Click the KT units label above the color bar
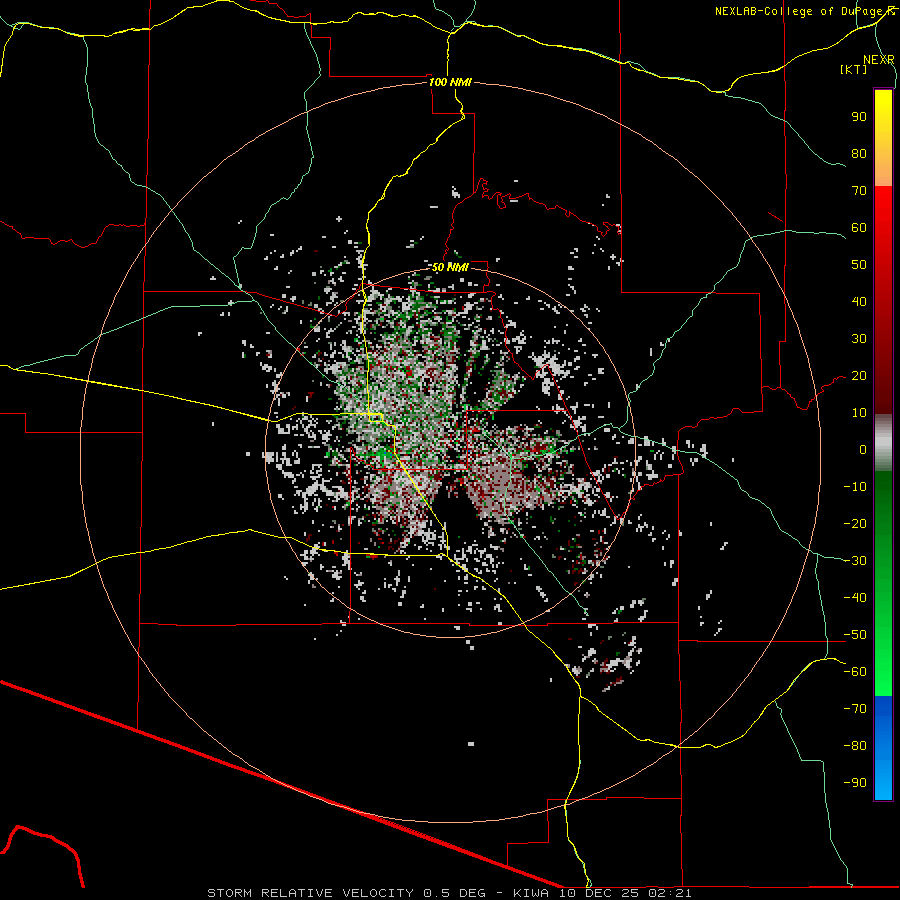 coord(854,69)
